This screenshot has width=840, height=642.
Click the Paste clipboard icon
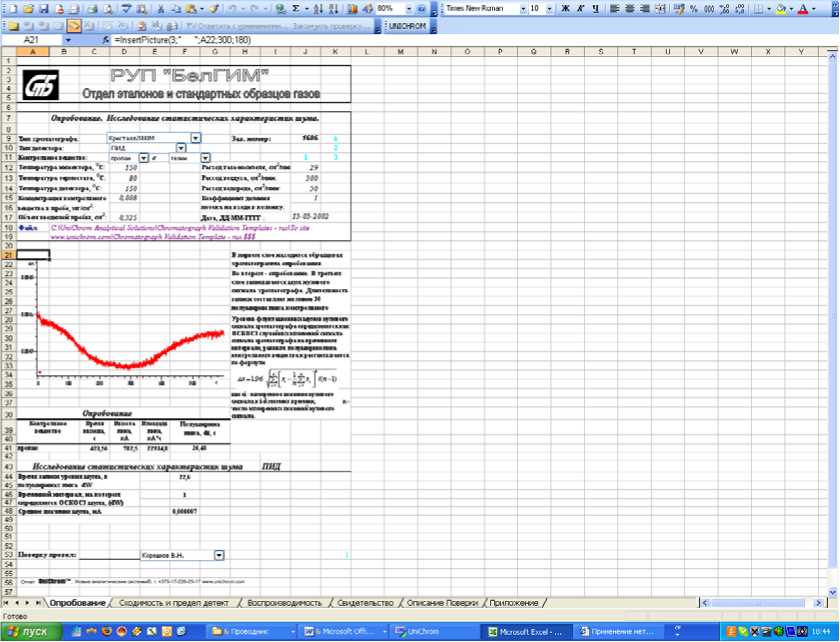click(x=190, y=9)
